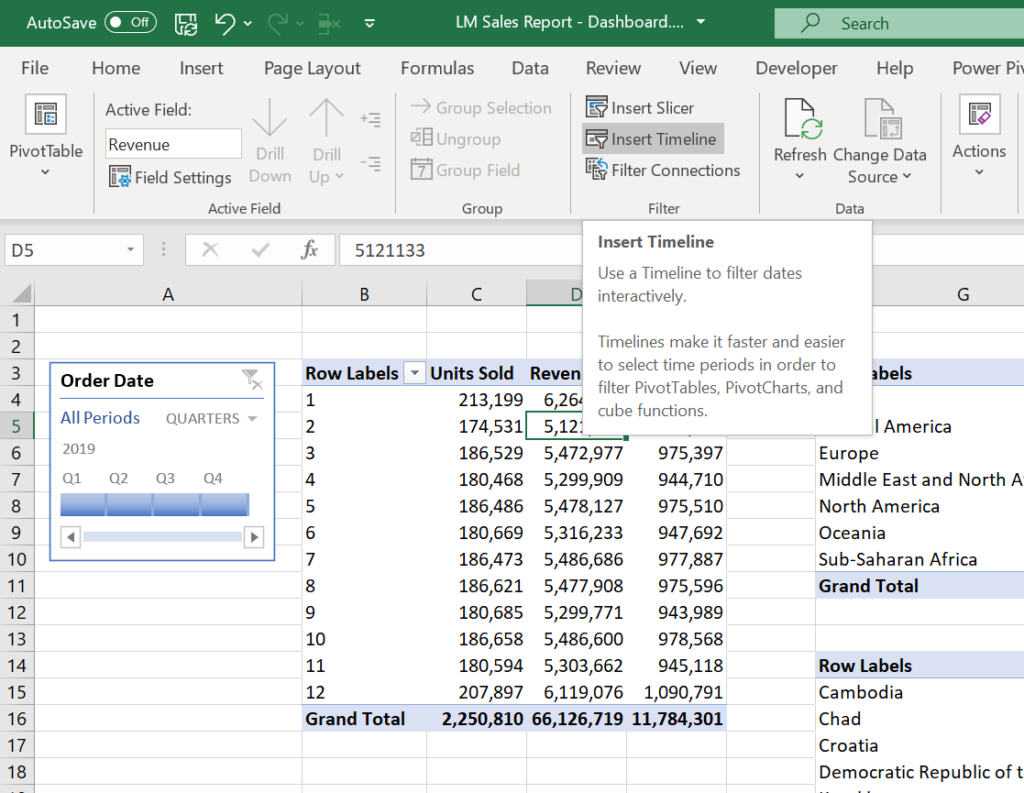Image resolution: width=1024 pixels, height=793 pixels.
Task: Click Insert Slicer in Filter group
Action: click(x=640, y=108)
